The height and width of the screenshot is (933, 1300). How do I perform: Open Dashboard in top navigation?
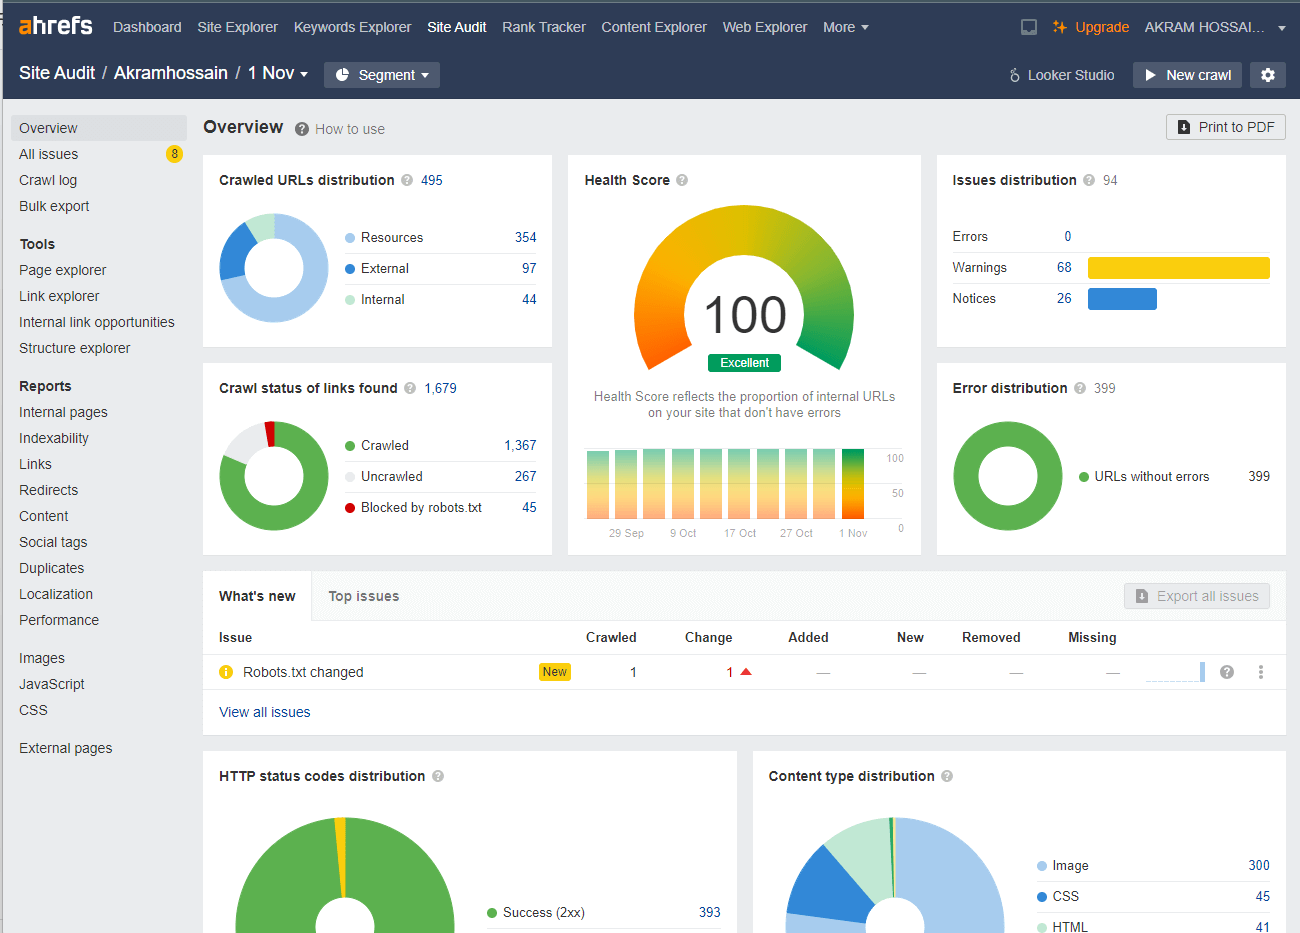point(147,27)
